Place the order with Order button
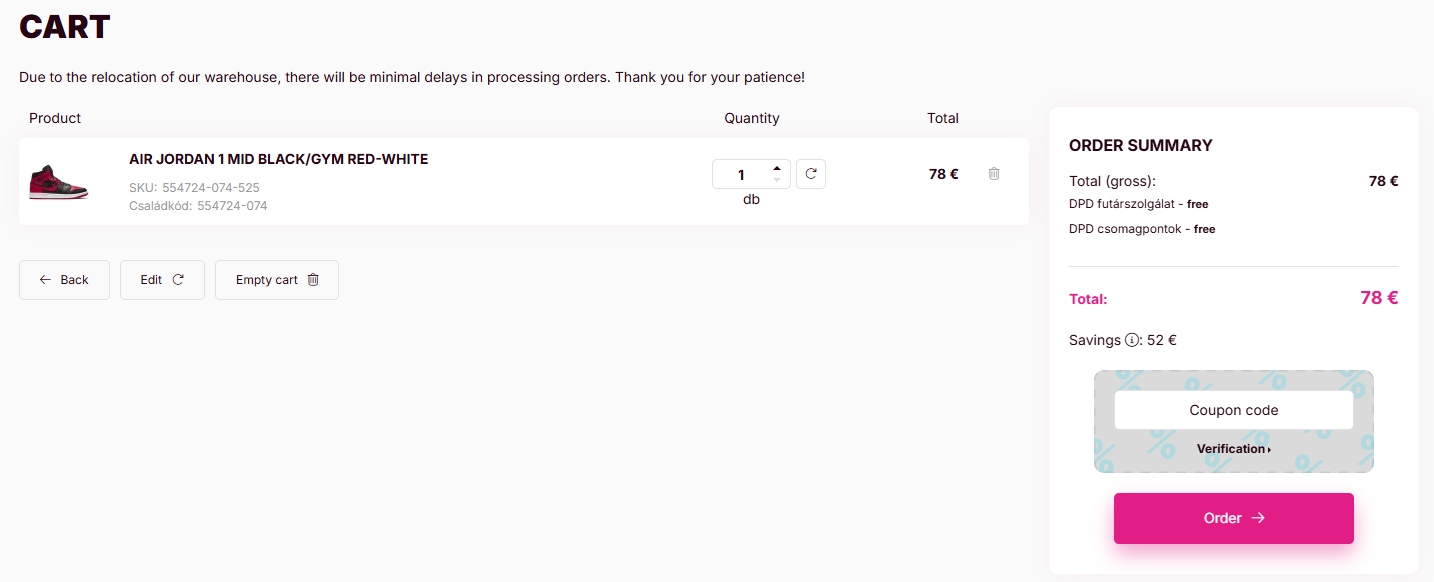This screenshot has height=582, width=1434. tap(1233, 518)
